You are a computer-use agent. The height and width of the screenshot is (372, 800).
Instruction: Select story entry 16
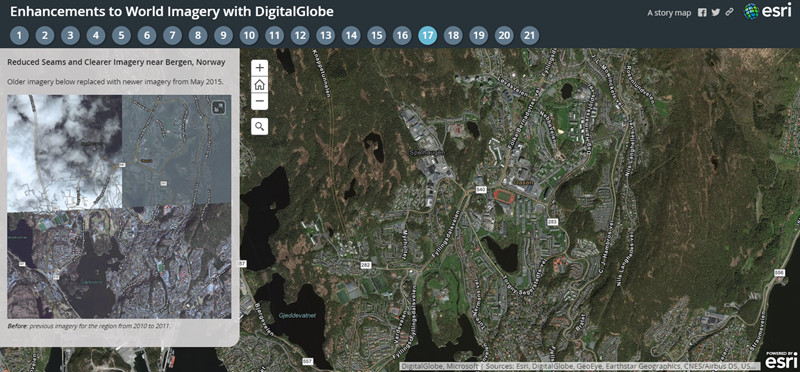pos(402,36)
